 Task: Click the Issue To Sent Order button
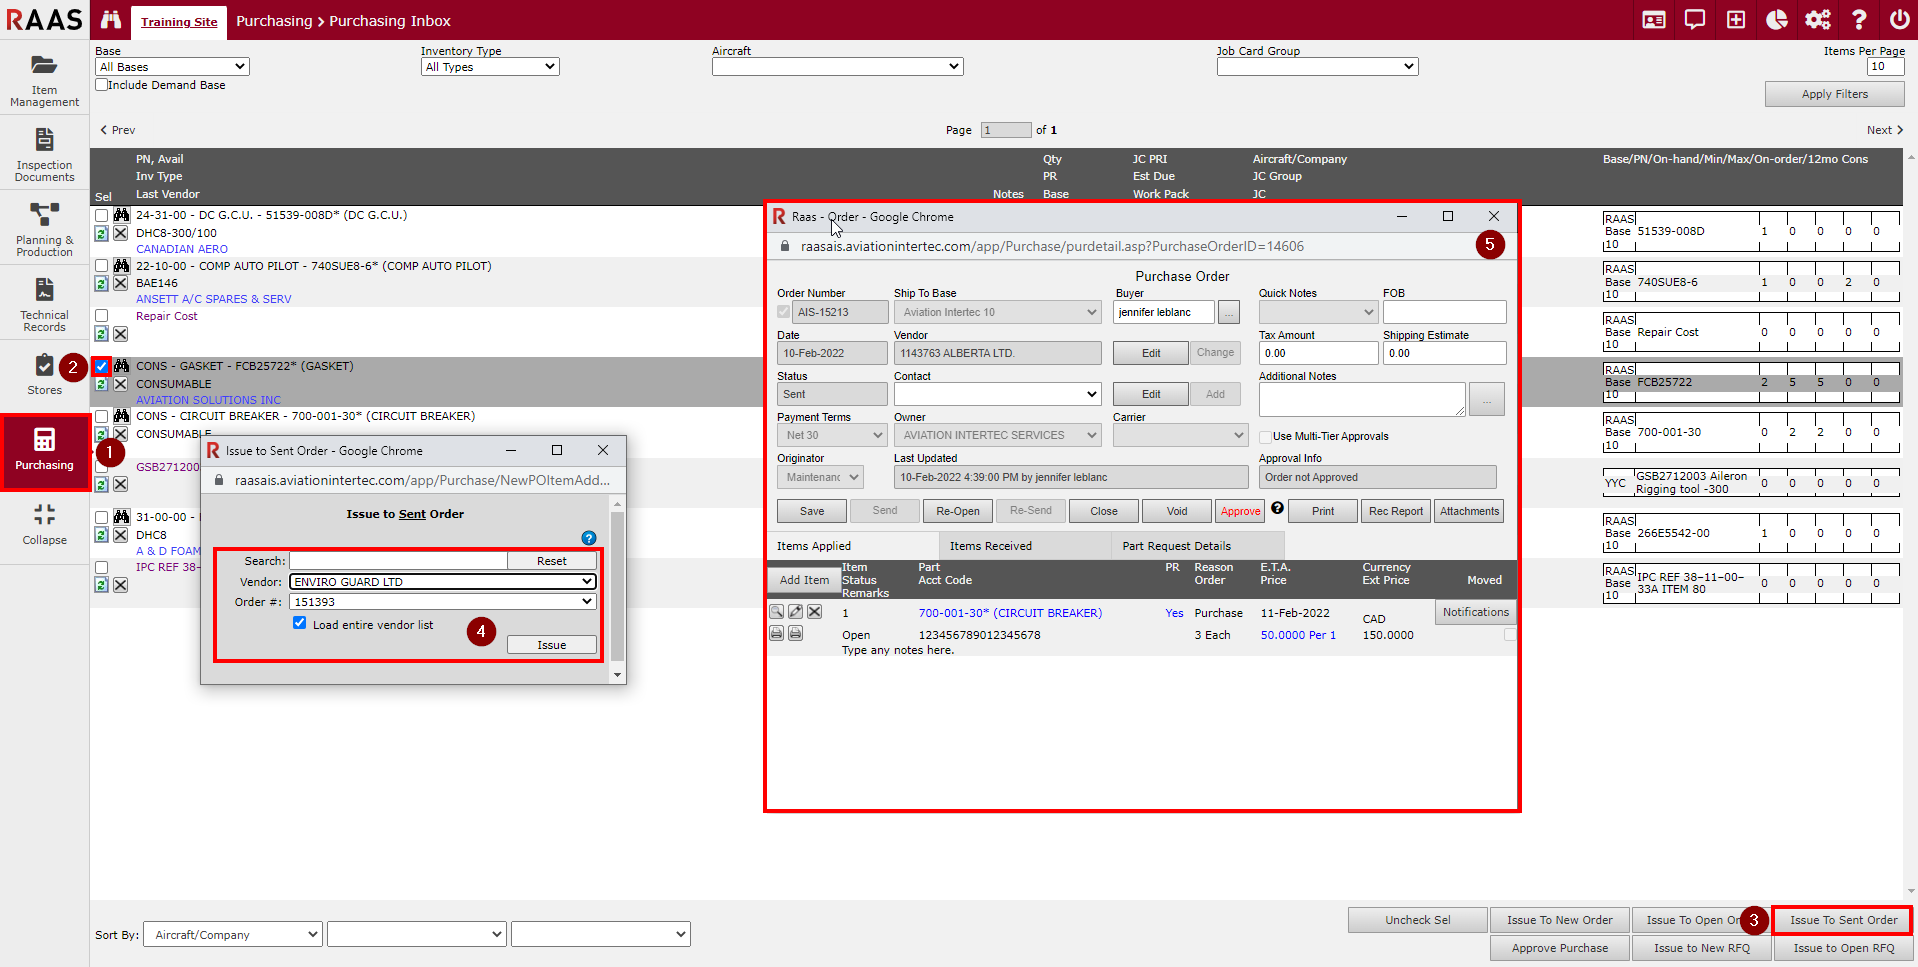[1842, 920]
